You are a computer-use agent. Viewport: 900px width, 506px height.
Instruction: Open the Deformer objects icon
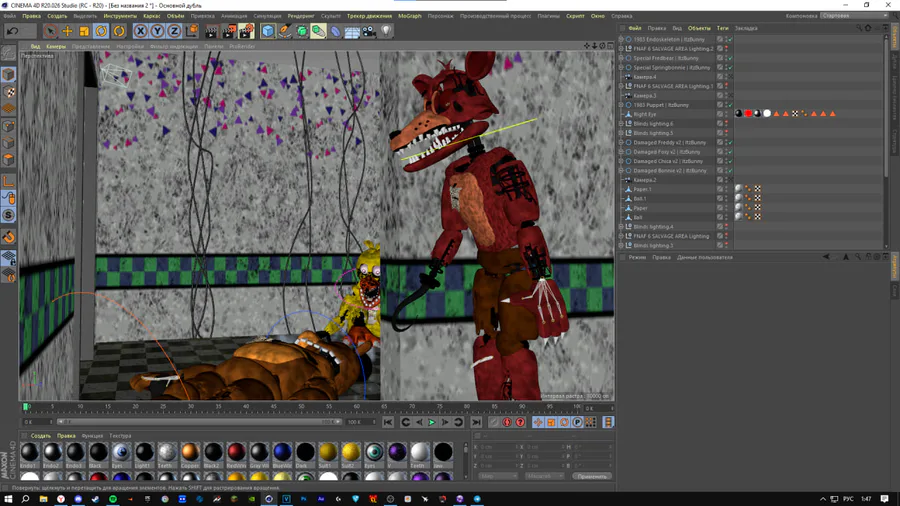[335, 31]
